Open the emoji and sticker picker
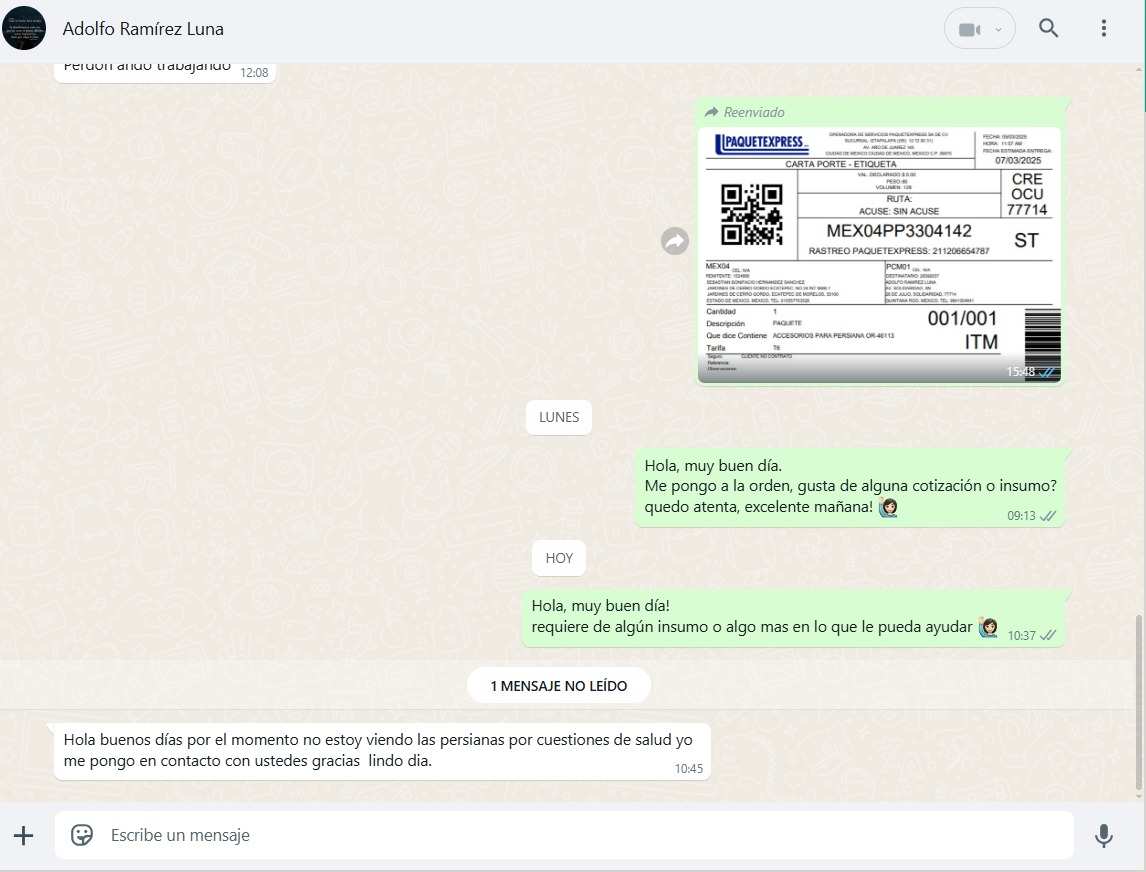Viewport: 1146px width, 872px height. (82, 835)
